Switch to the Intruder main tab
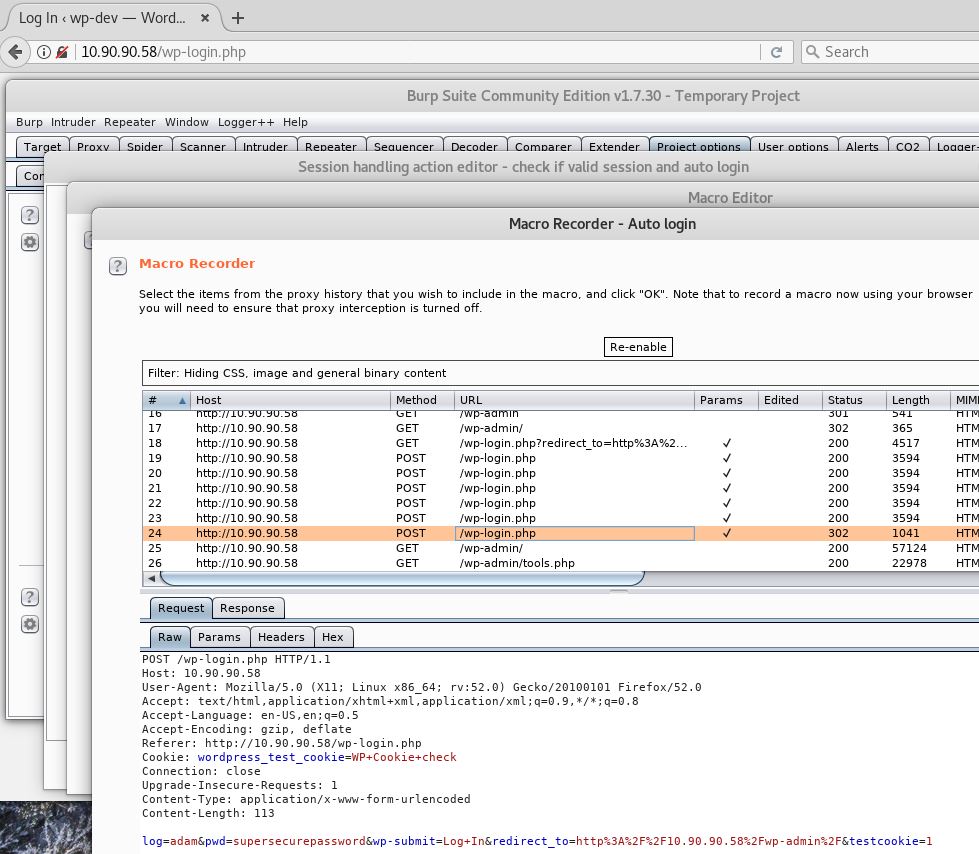 click(x=265, y=146)
